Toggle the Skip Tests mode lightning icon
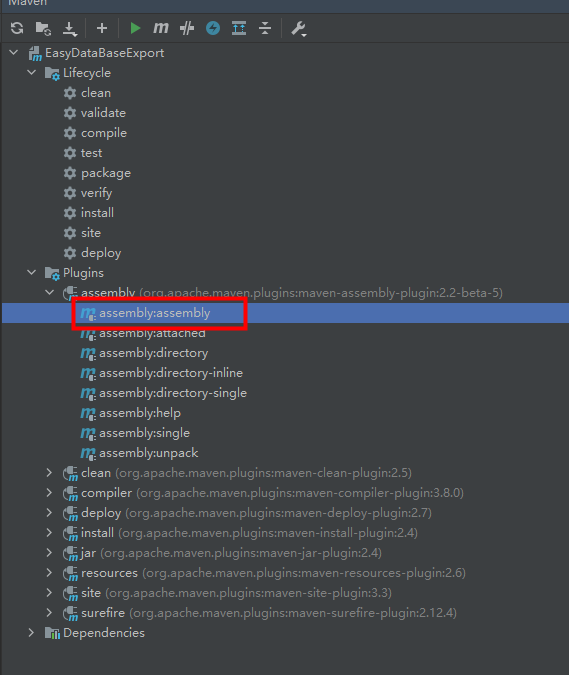This screenshot has width=569, height=675. coord(213,28)
